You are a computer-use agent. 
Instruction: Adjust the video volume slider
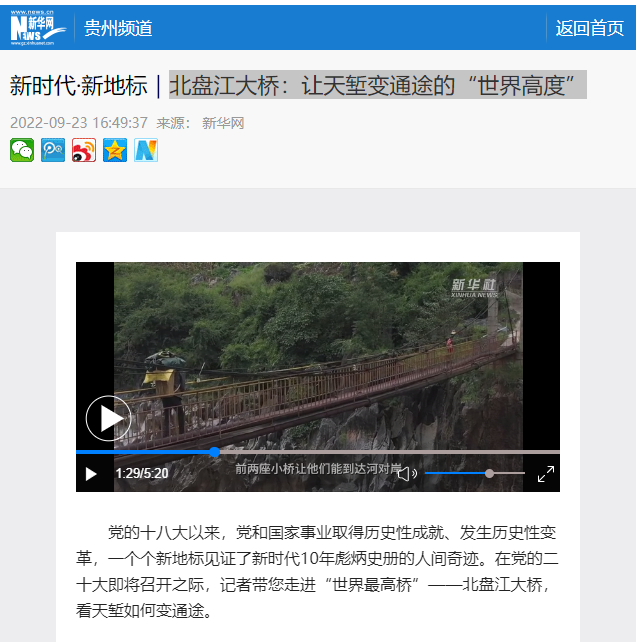coord(475,473)
